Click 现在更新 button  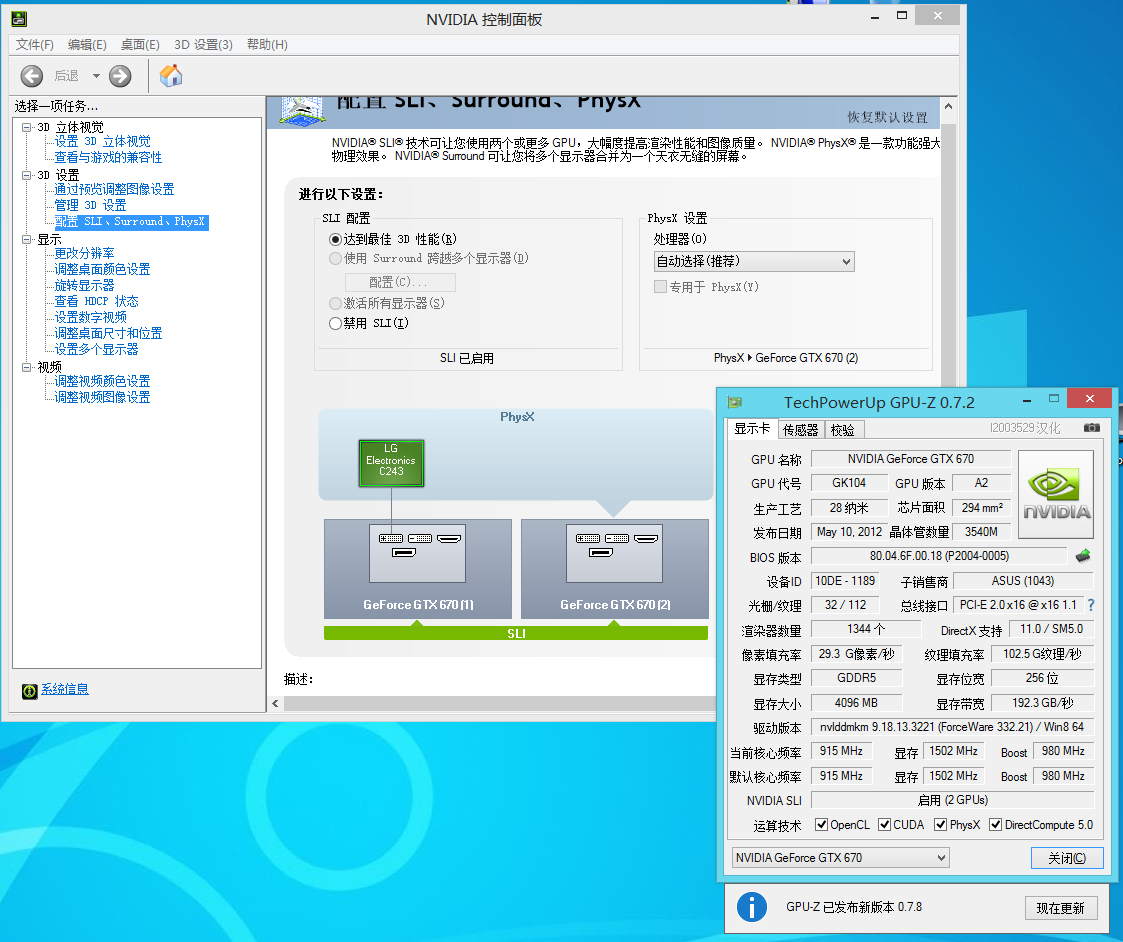pyautogui.click(x=1061, y=908)
